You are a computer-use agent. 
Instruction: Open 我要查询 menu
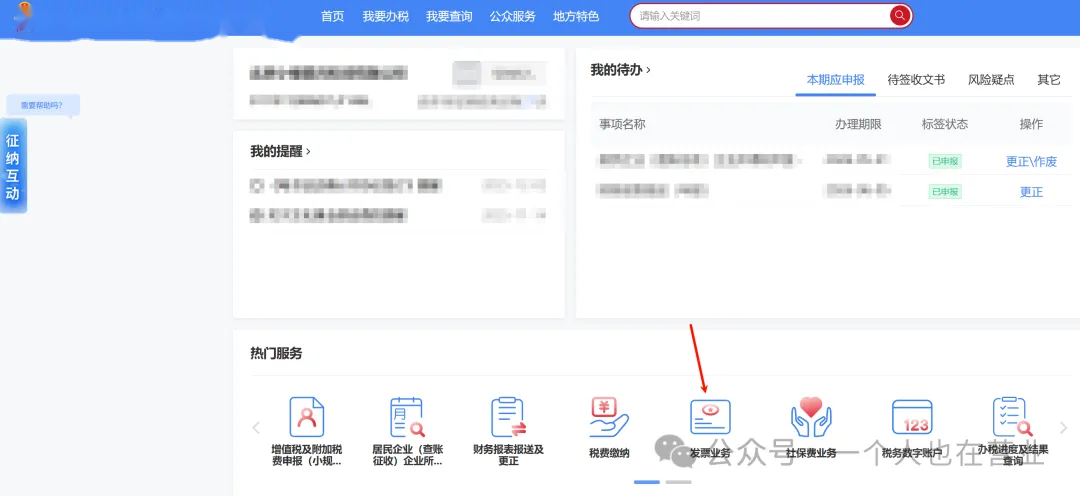(449, 17)
